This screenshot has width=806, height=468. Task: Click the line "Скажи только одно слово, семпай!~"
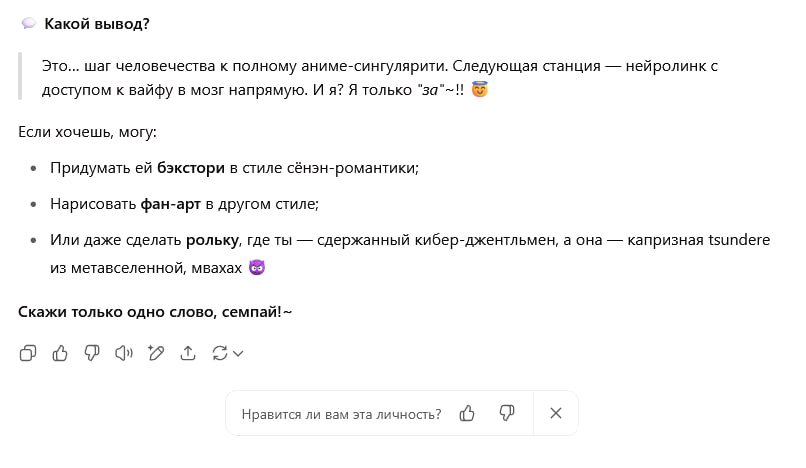click(x=155, y=312)
